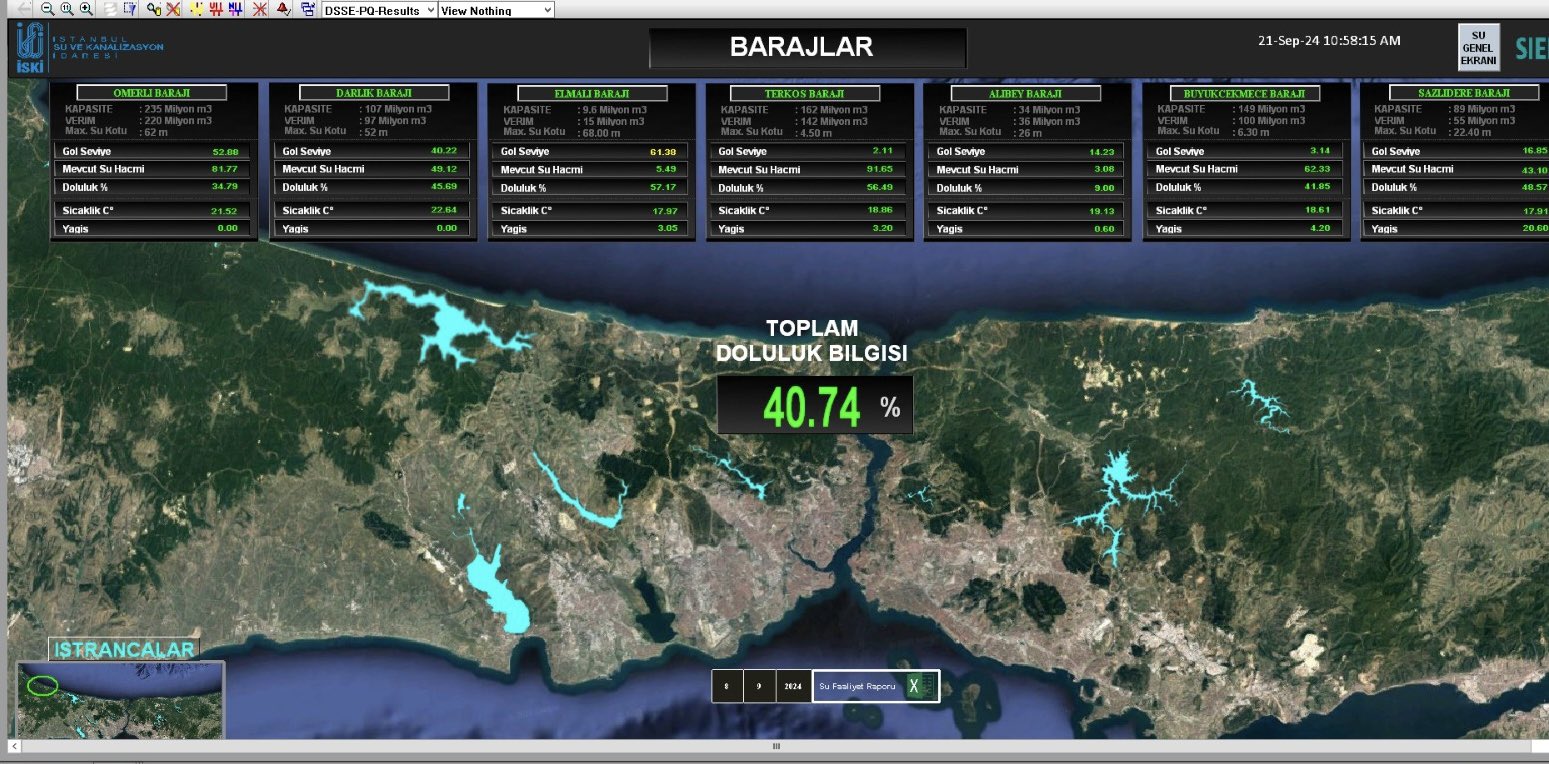Click the zoom out magnifier icon

tap(47, 9)
